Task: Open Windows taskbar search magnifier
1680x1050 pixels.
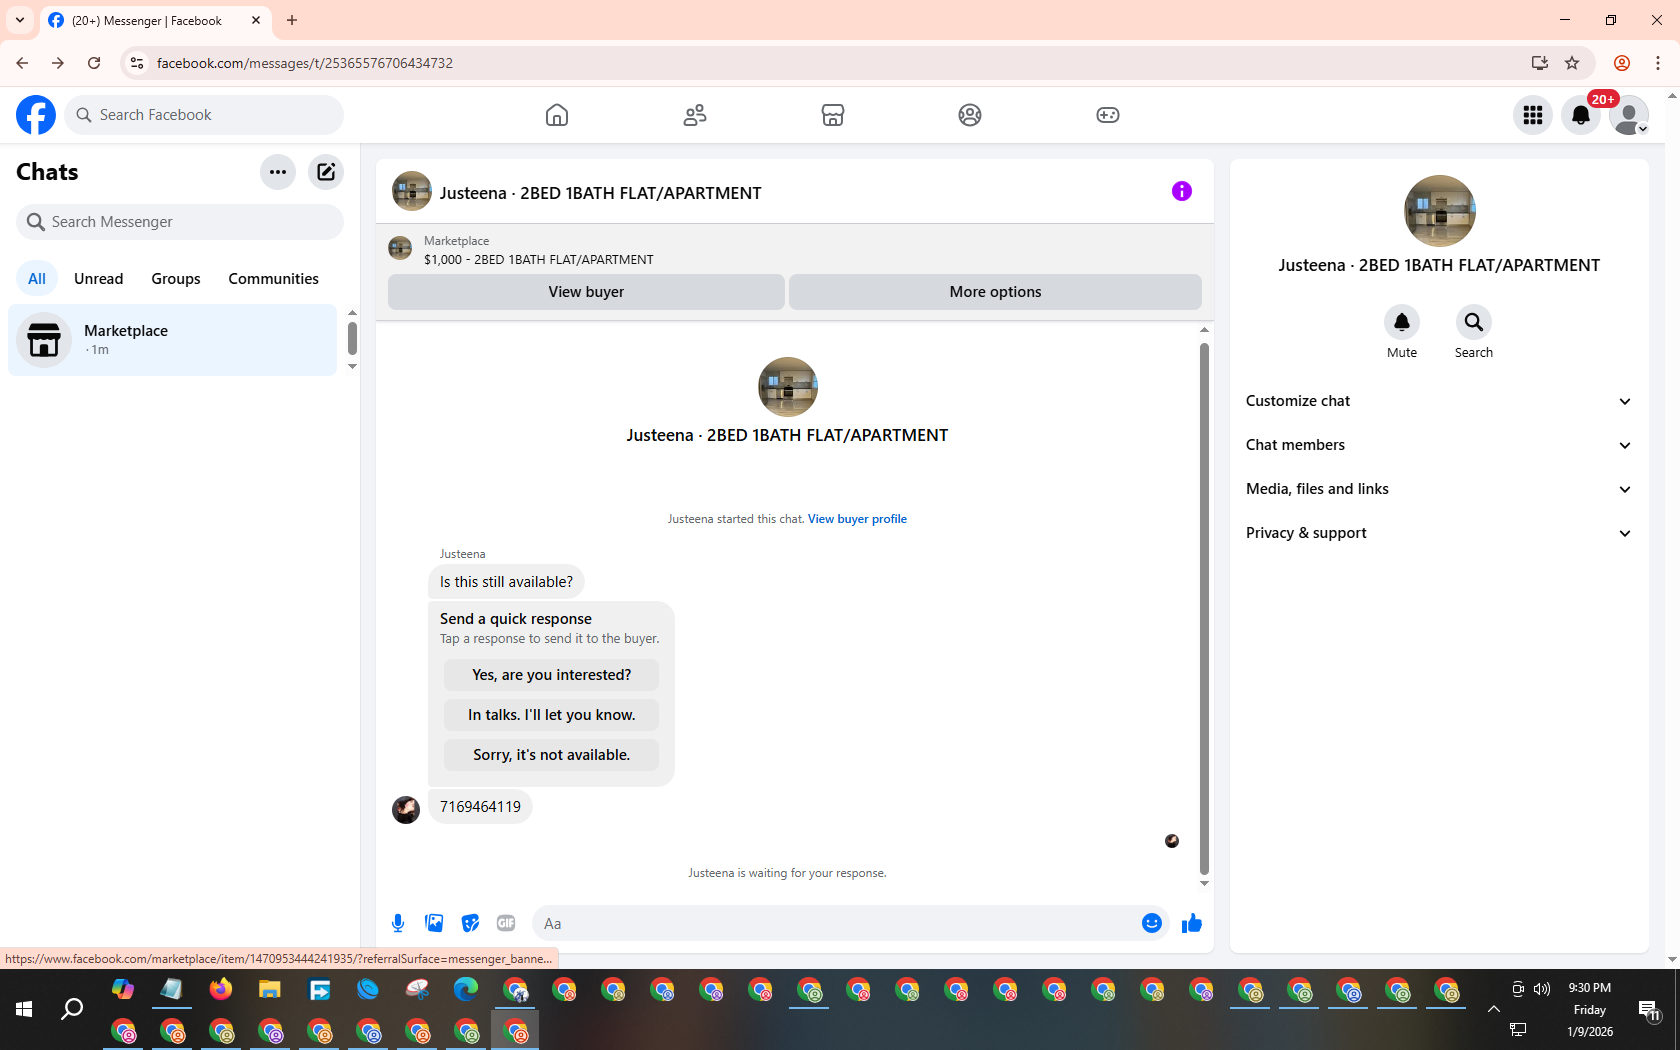Action: (x=72, y=1009)
